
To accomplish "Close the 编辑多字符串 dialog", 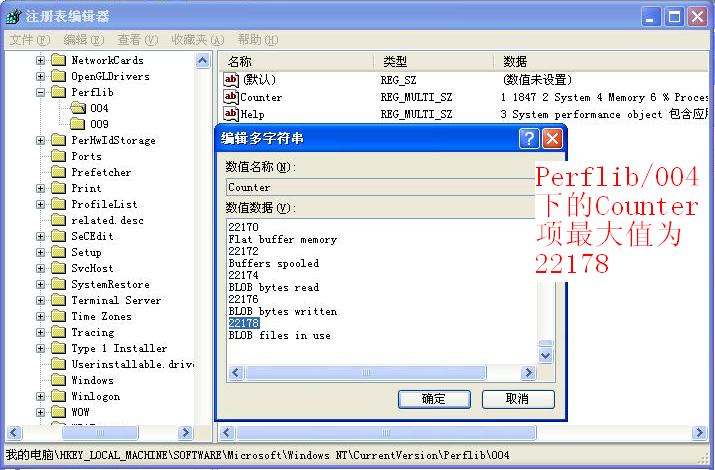I will click(x=552, y=138).
